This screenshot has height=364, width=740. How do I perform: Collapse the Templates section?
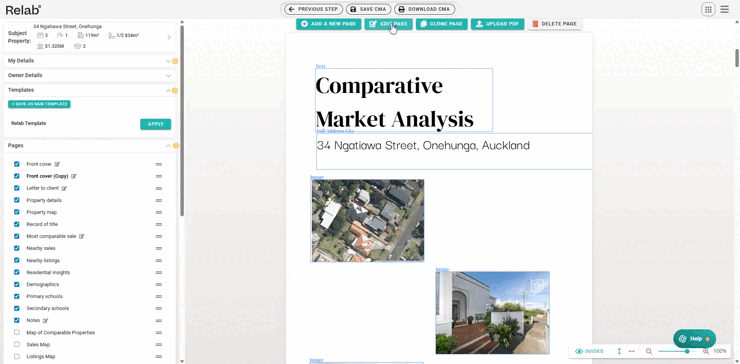(x=168, y=90)
